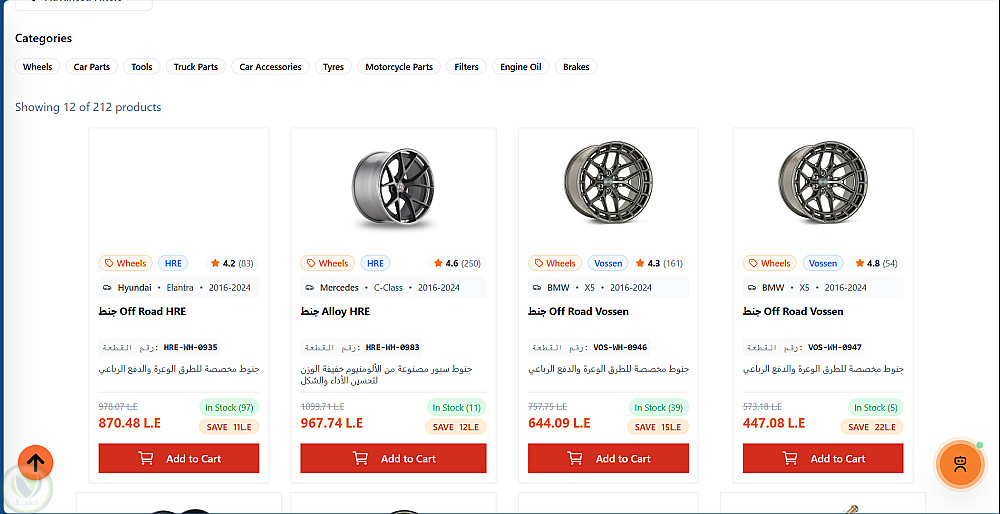
Task: Open the Alloy HRE wheel product image
Action: (393, 187)
